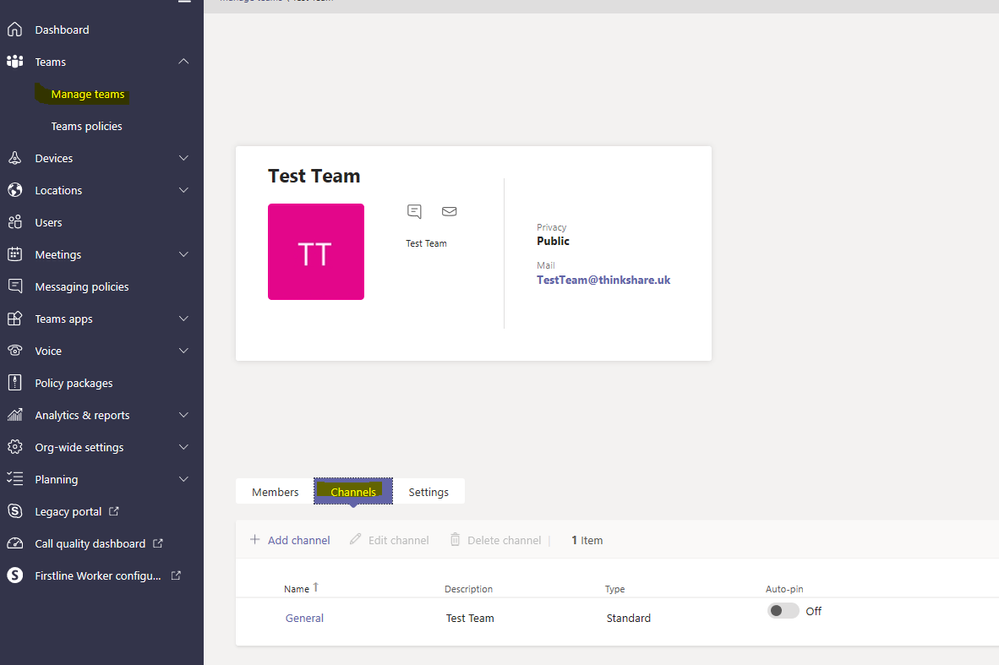The image size is (999, 665).
Task: Expand the Org-wide settings chevron
Action: click(183, 447)
